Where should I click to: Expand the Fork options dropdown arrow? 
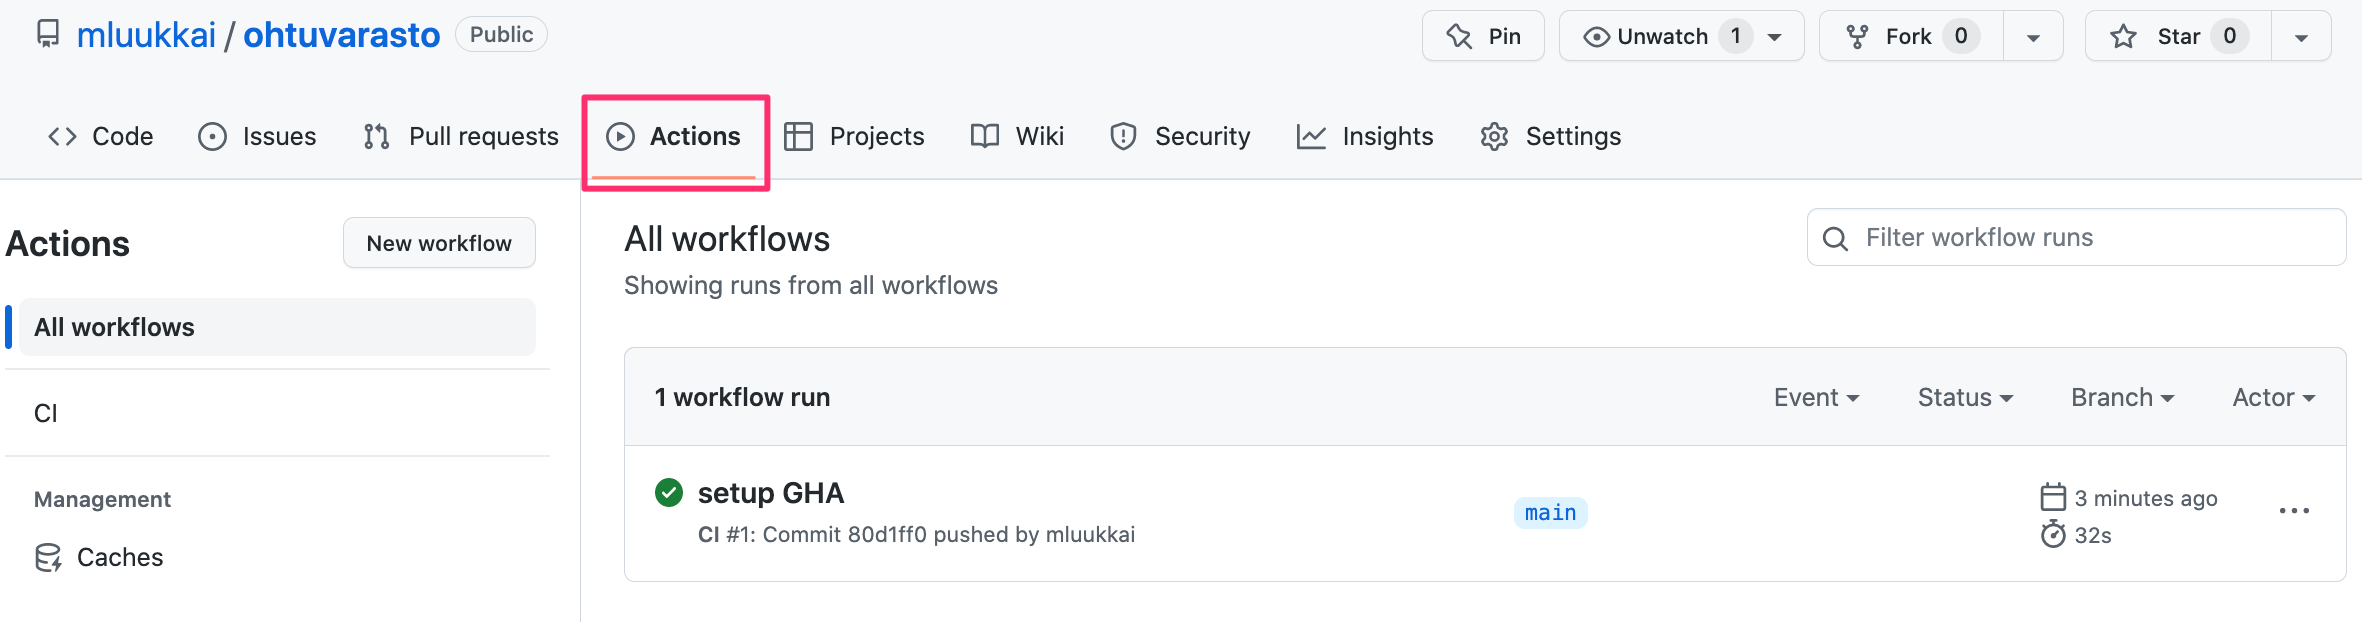tap(2033, 37)
